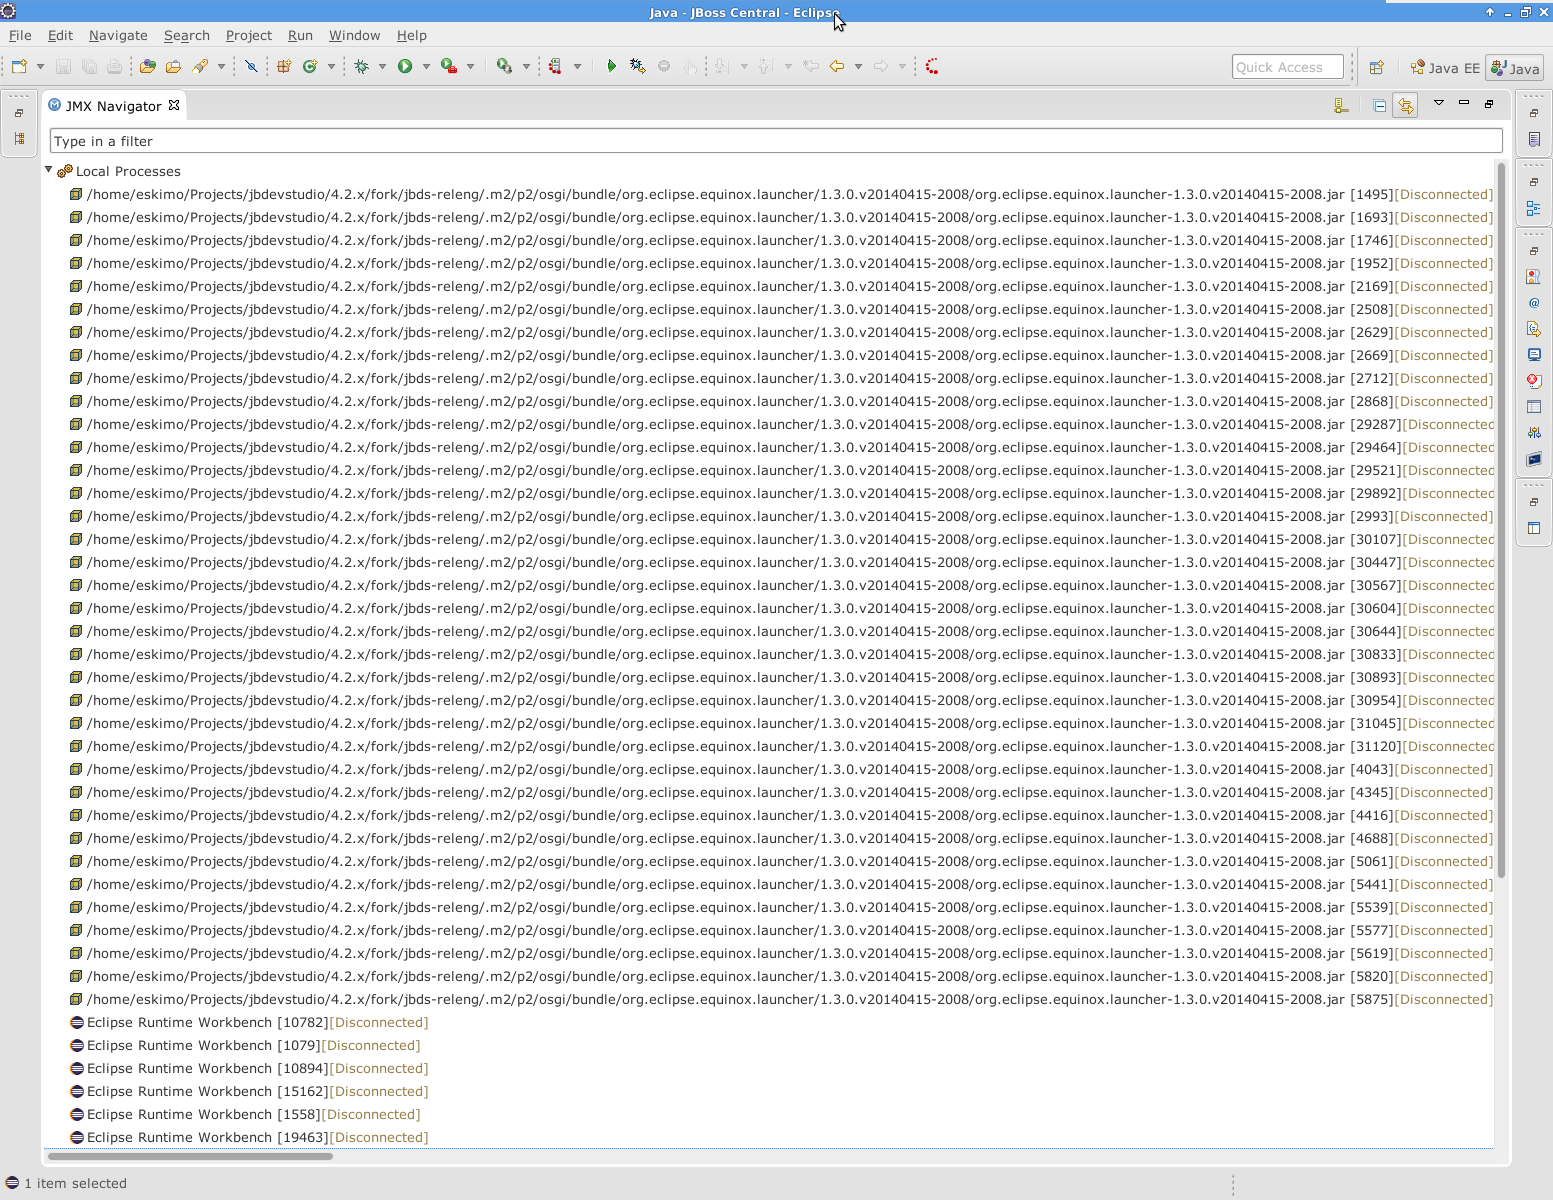Click the Search flashlight toolbar icon
1553x1200 pixels.
tap(200, 67)
